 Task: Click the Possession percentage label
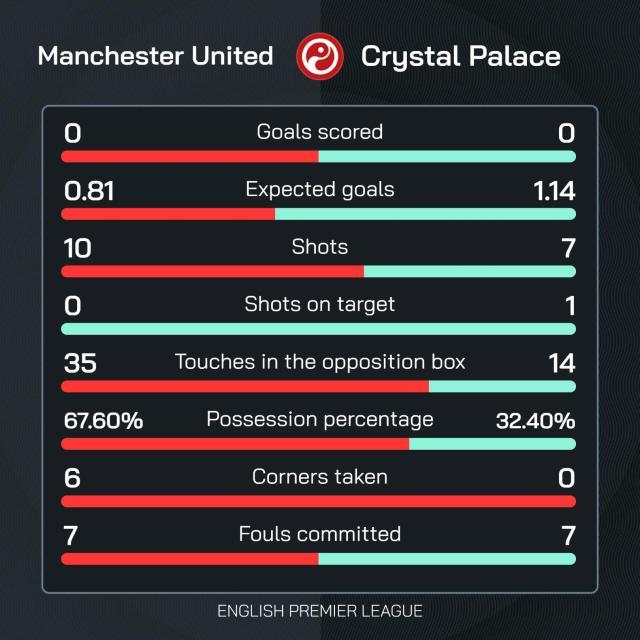tap(320, 419)
